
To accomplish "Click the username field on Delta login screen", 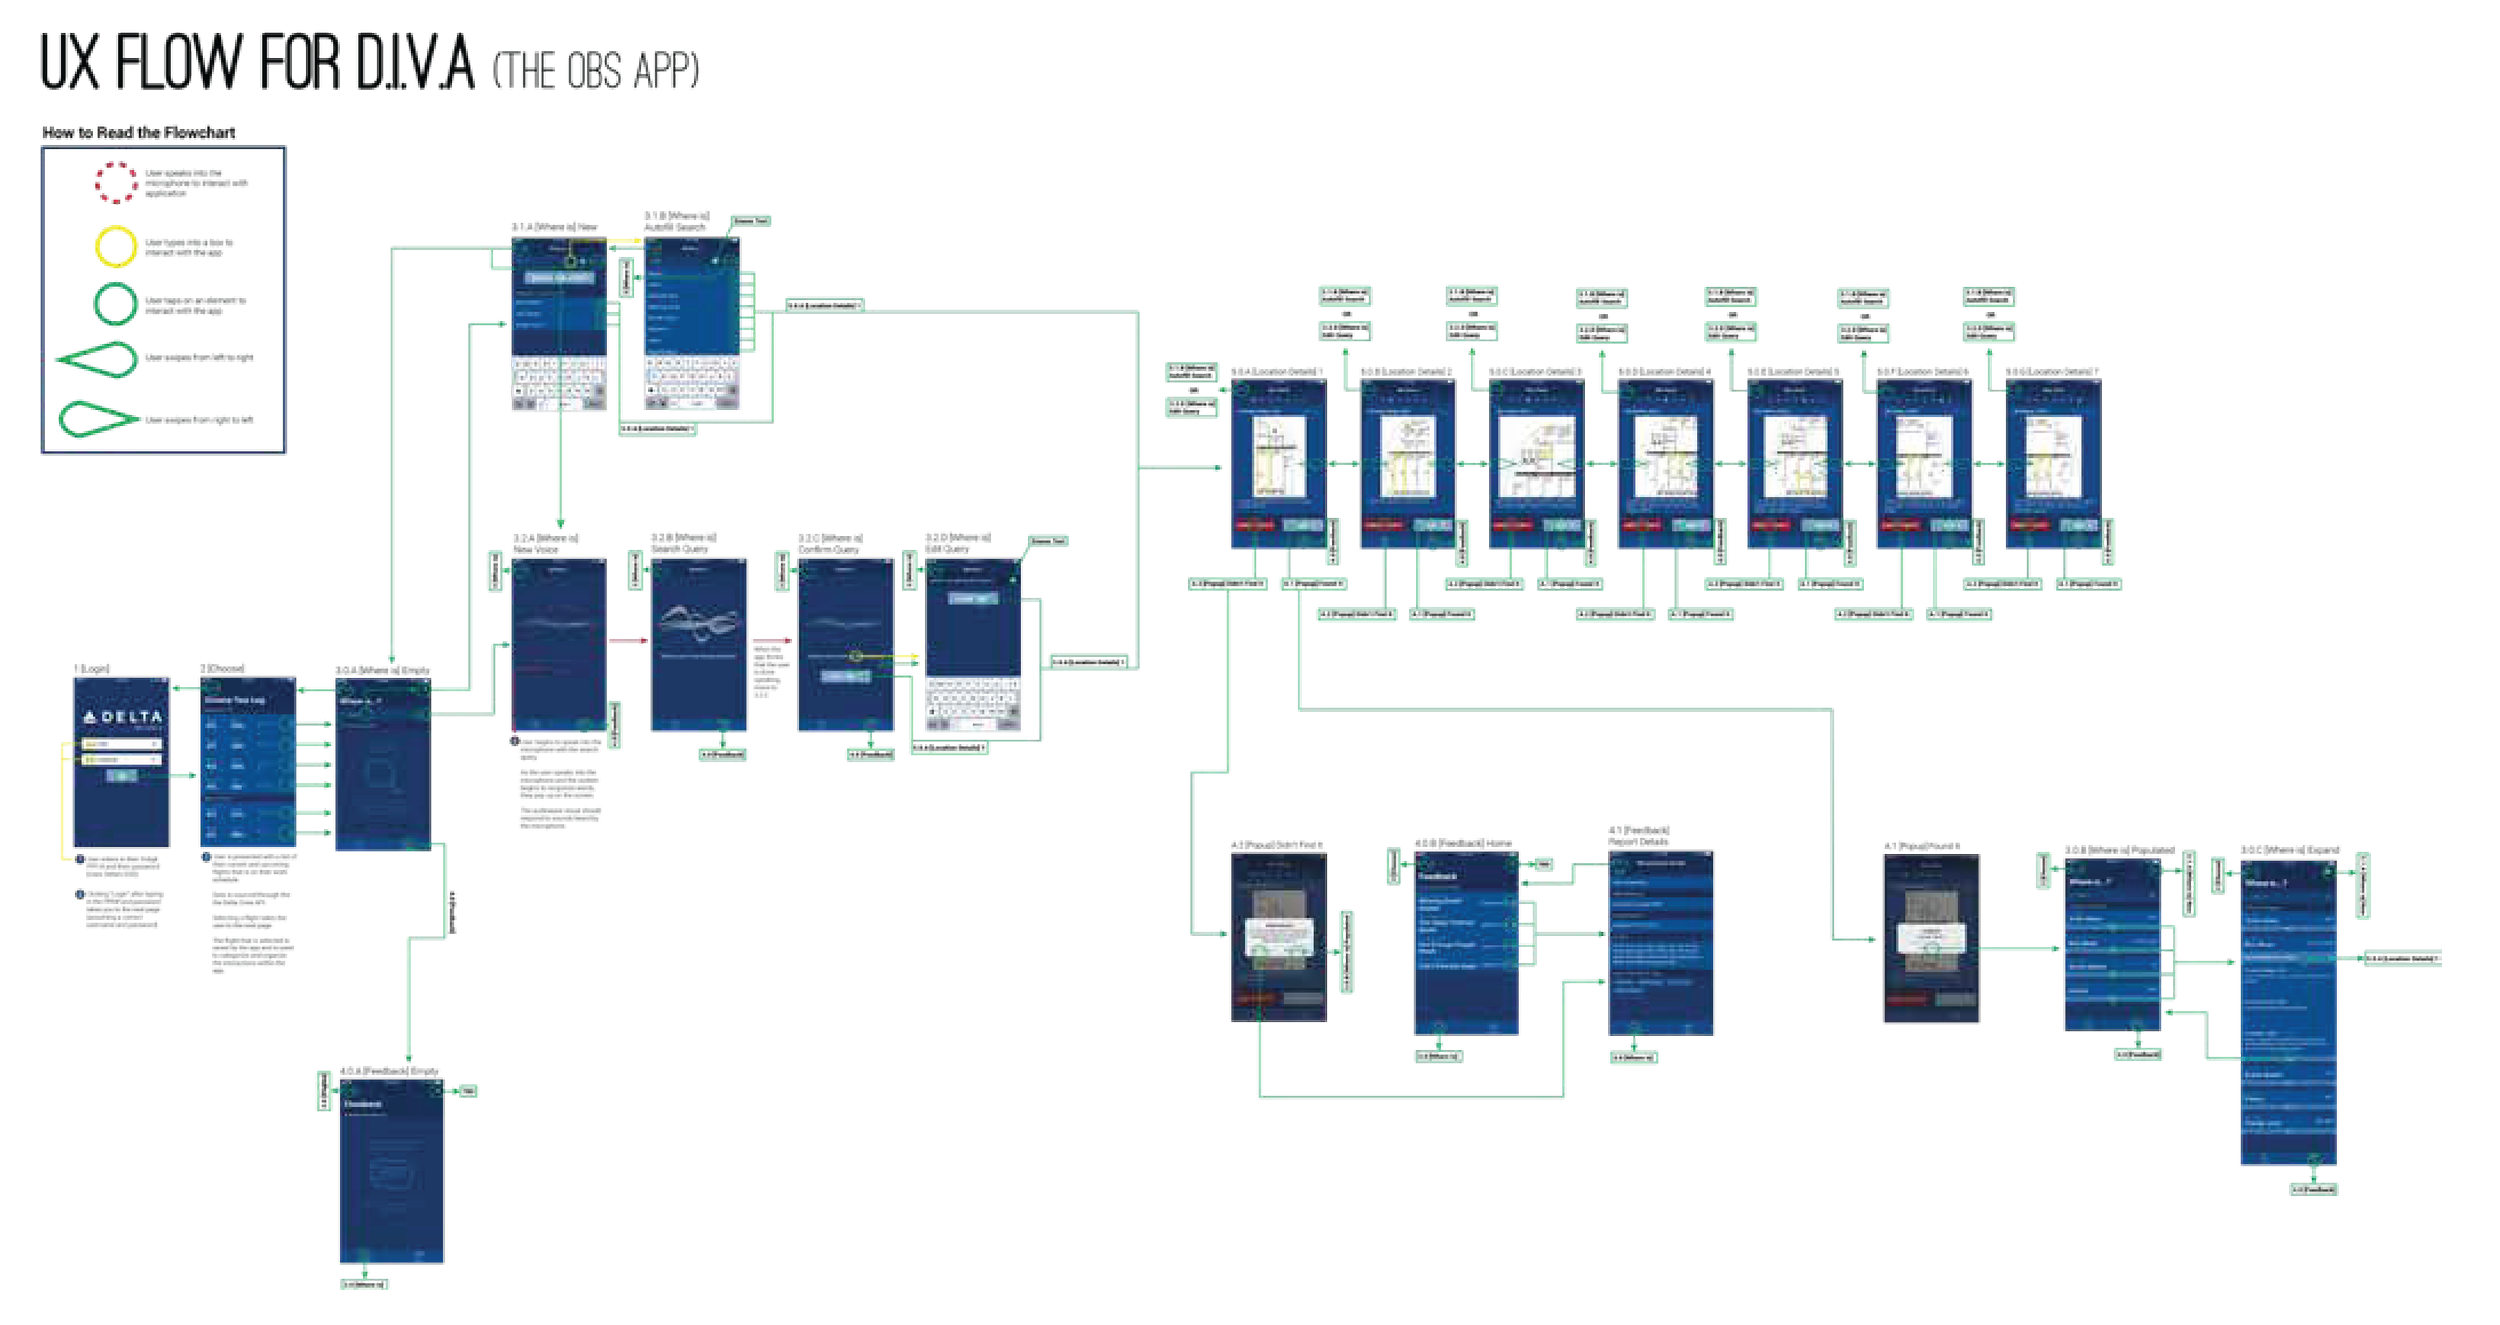I will (x=120, y=744).
